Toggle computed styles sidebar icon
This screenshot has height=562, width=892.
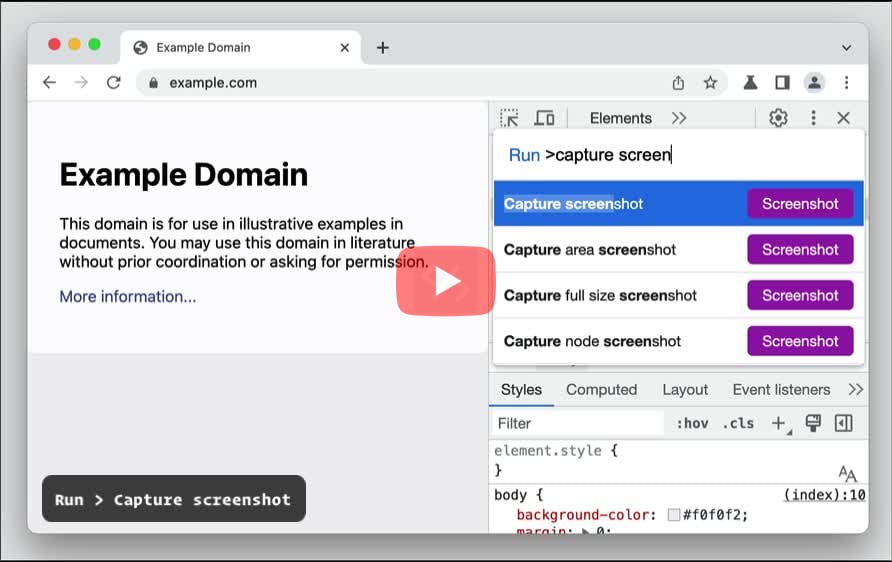[844, 423]
